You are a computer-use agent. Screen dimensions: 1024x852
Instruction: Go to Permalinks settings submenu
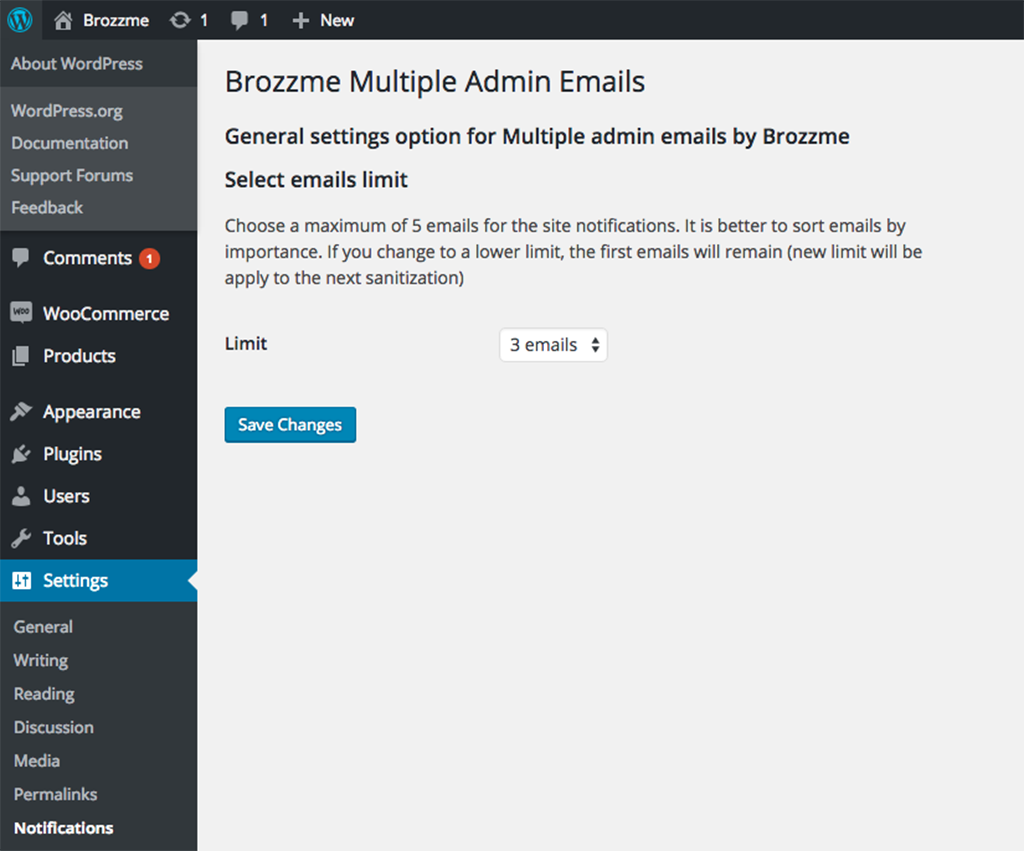coord(56,795)
